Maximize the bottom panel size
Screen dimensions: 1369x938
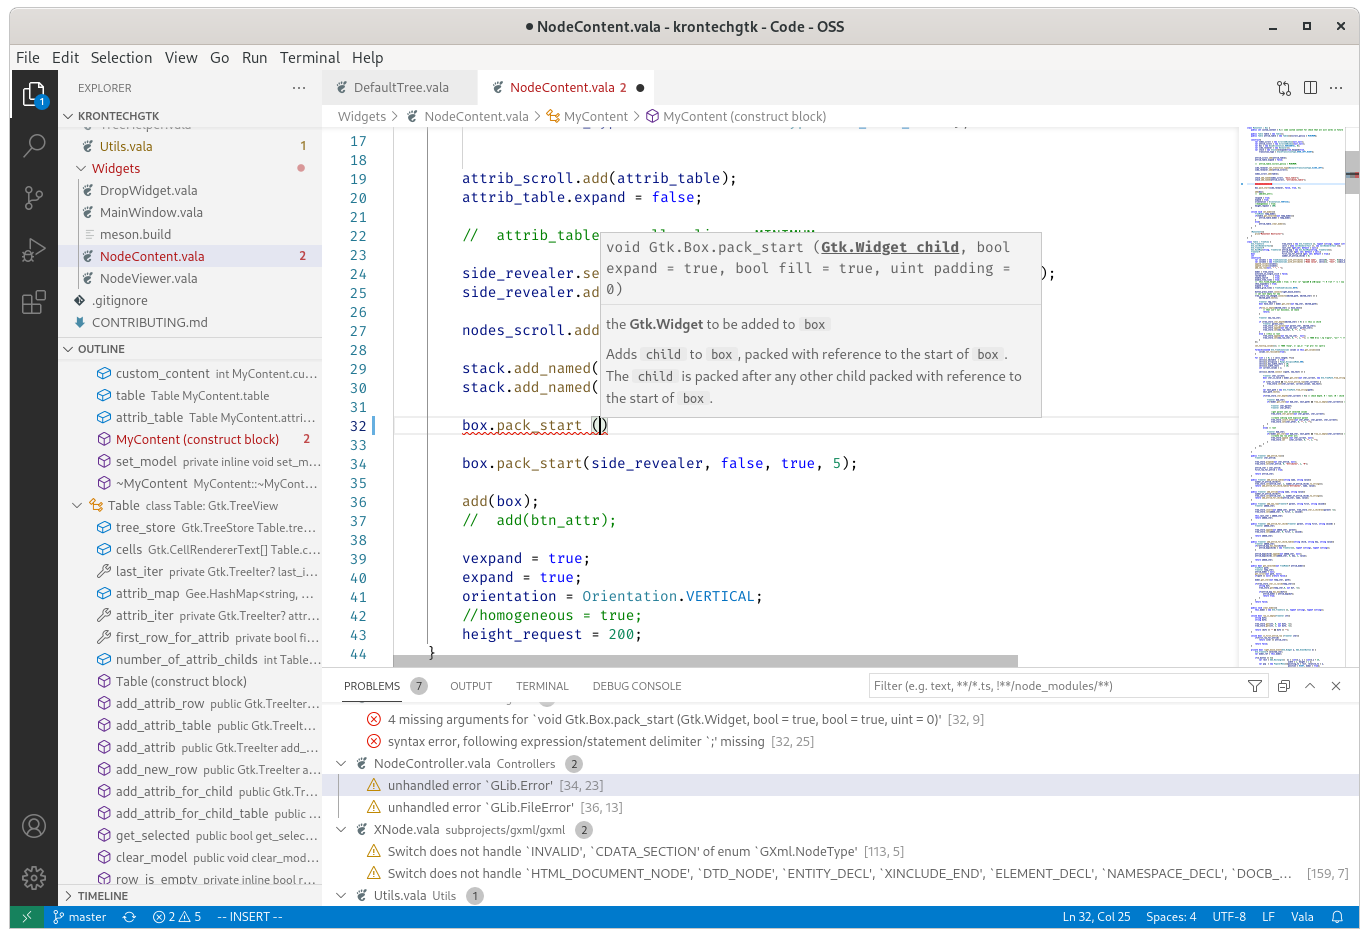(1310, 686)
